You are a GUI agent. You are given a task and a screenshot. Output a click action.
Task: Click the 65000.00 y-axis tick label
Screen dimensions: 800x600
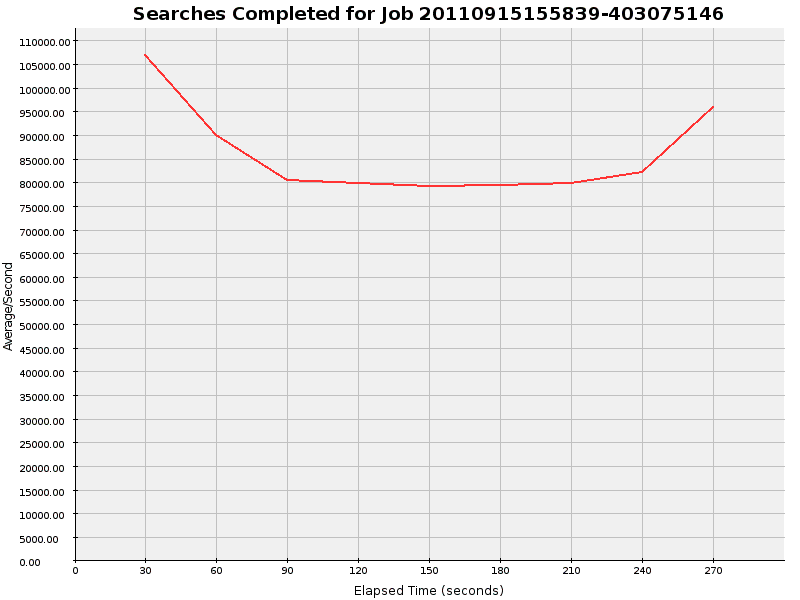point(44,255)
